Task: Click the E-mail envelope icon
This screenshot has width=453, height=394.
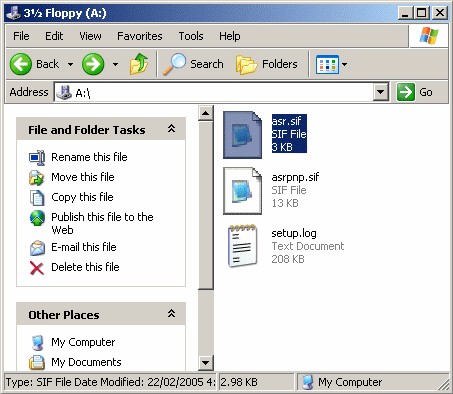Action: tap(37, 248)
